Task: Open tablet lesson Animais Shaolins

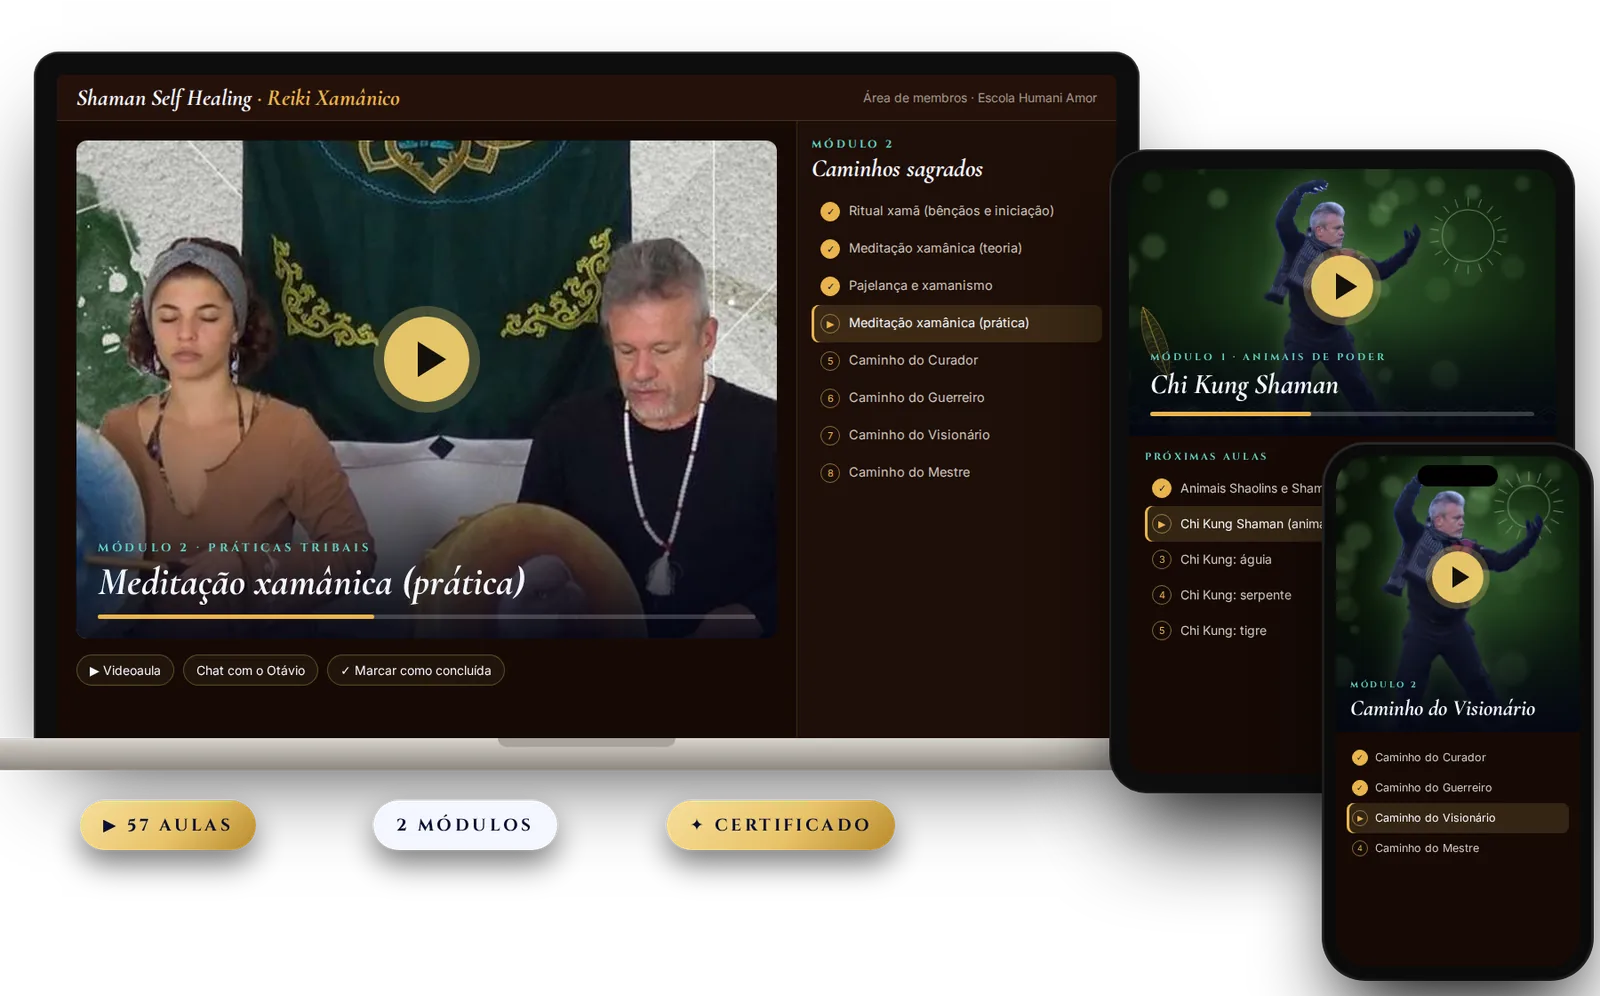Action: coord(1234,488)
